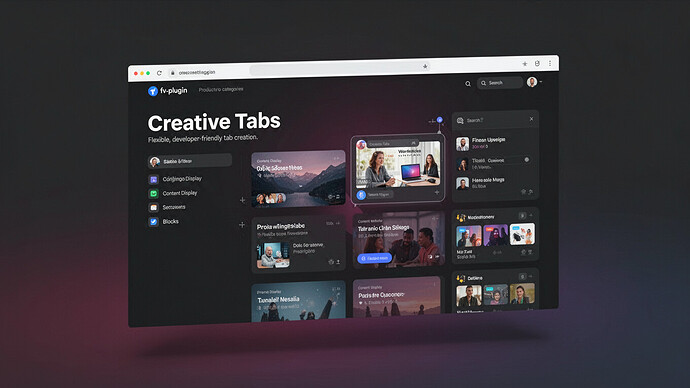Click the orange icon in the sidebar's fourth row
Image resolution: width=690 pixels, height=388 pixels.
154,208
